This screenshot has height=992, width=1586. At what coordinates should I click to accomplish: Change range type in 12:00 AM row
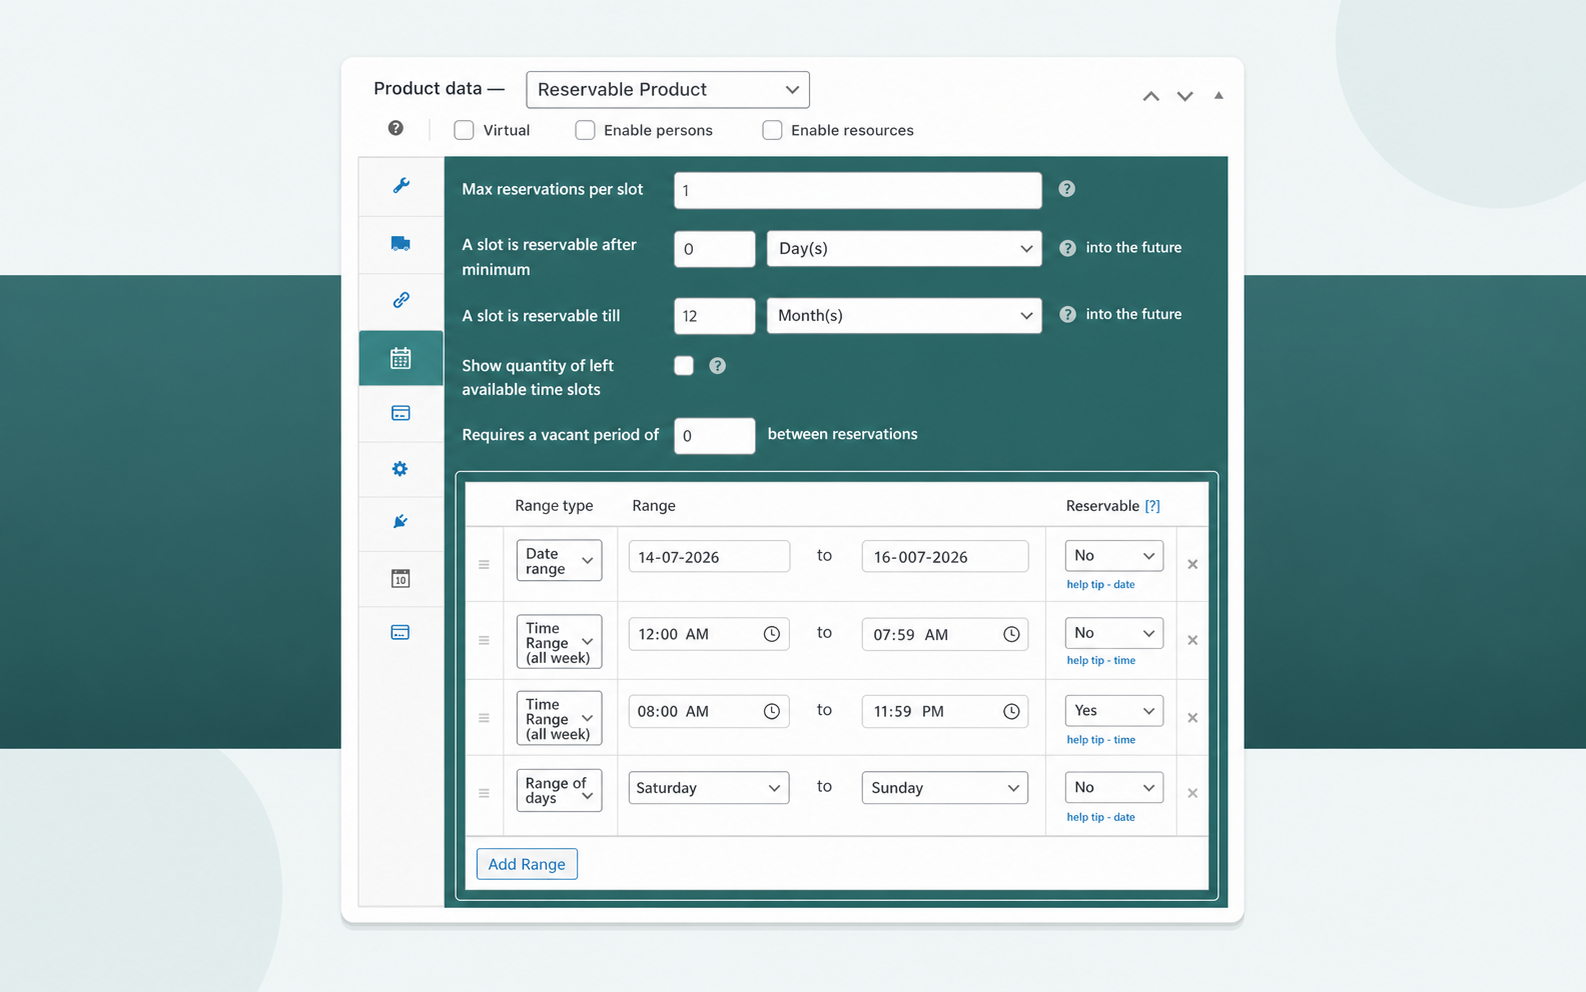(559, 641)
